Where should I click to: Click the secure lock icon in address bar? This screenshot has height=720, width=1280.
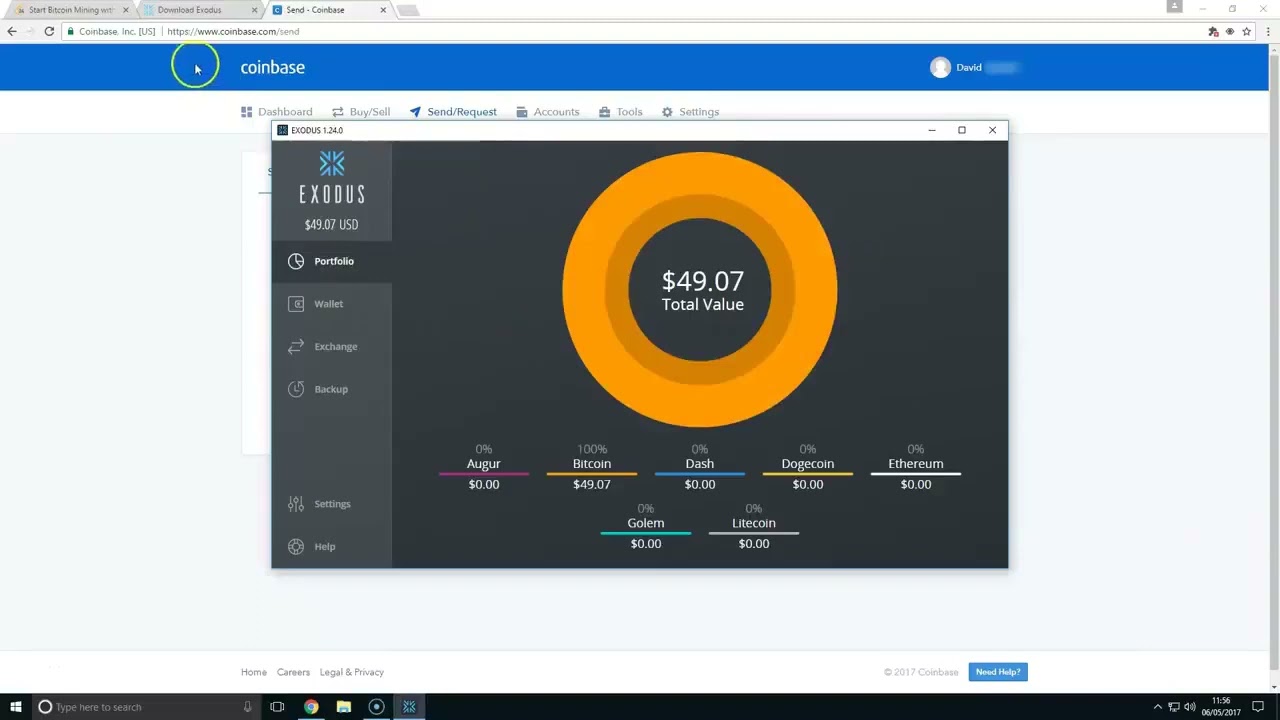[x=71, y=32]
